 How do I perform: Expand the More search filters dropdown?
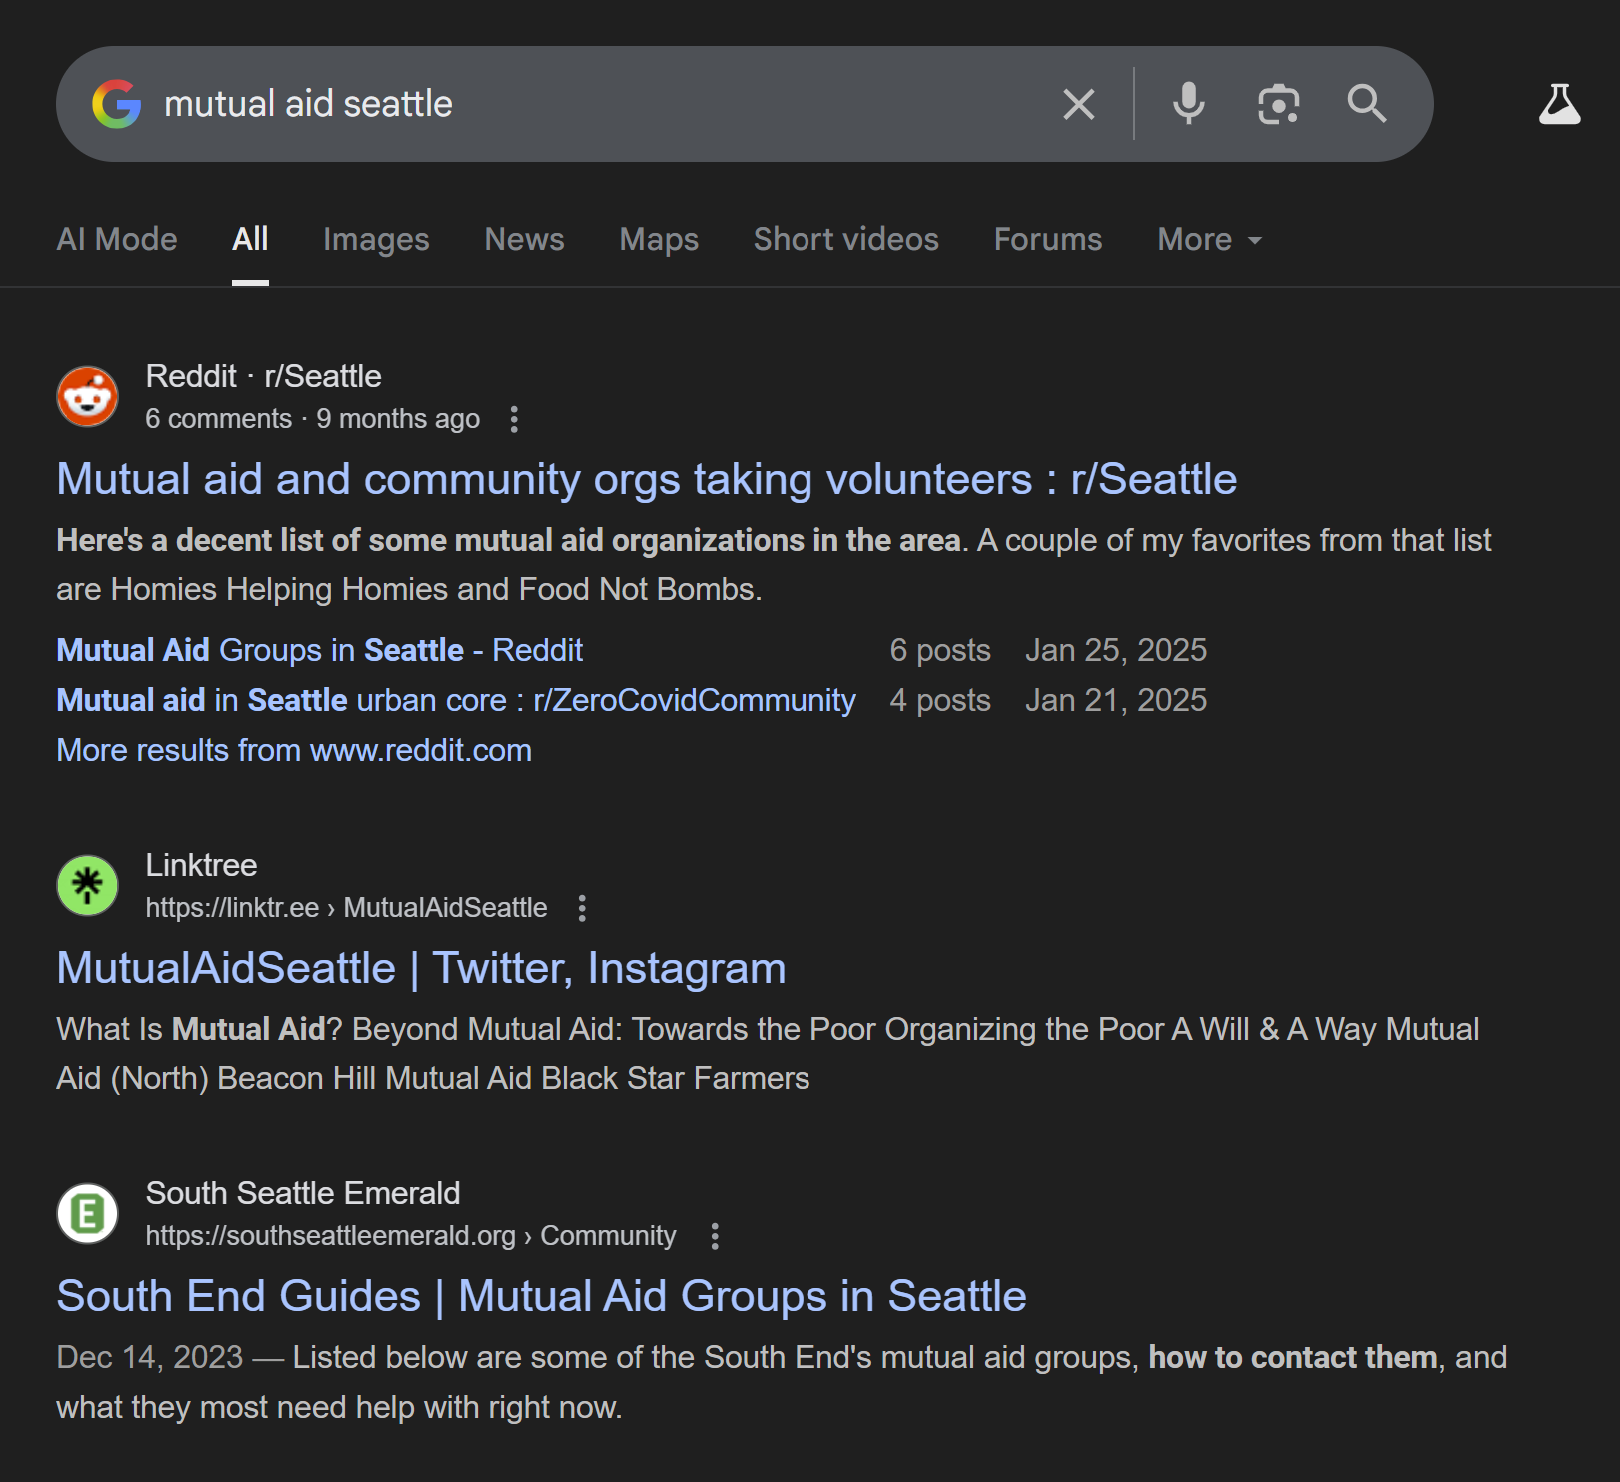point(1209,240)
